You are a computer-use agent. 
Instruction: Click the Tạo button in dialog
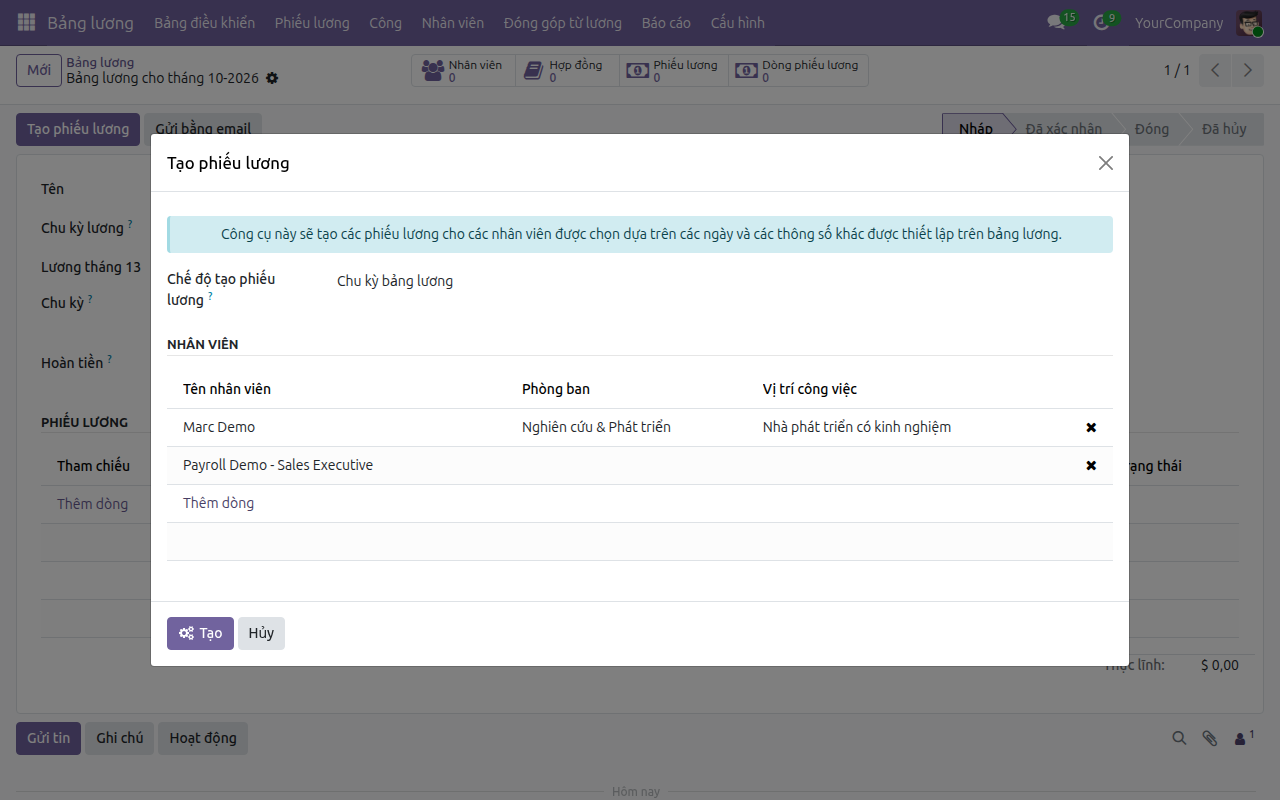tap(200, 633)
